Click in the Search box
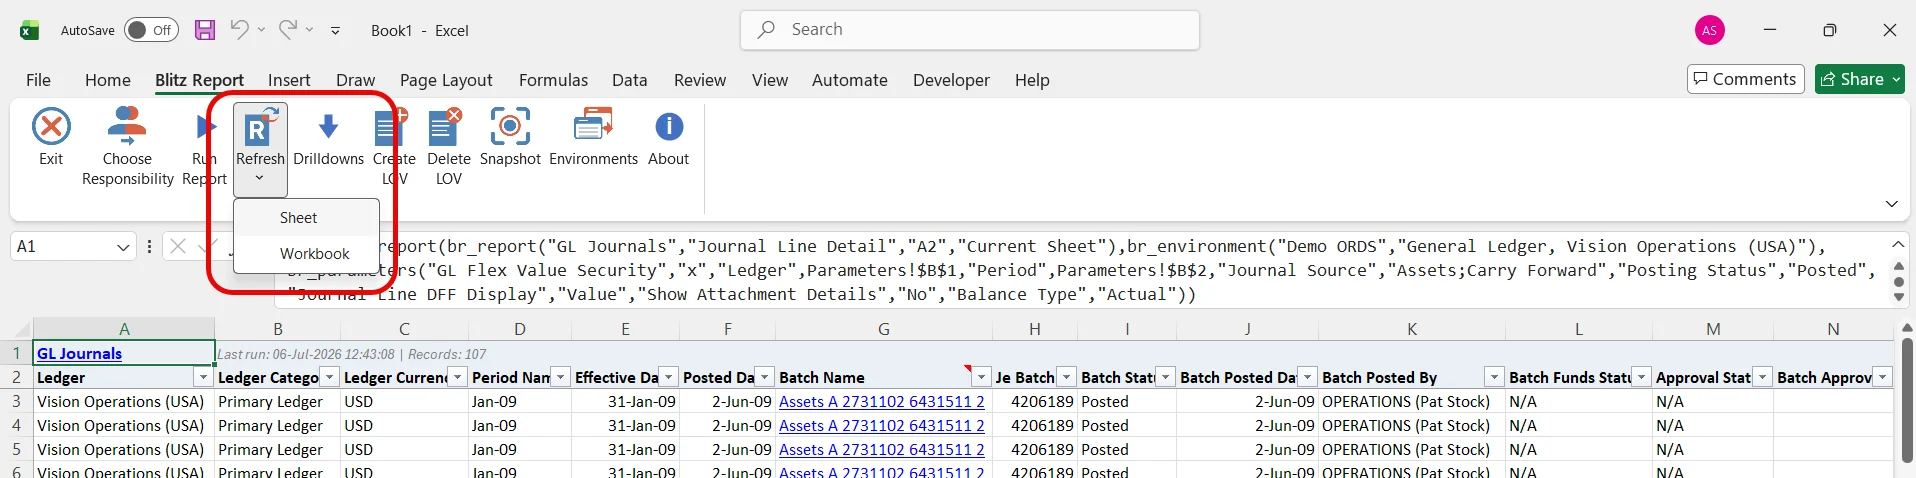1916x478 pixels. pyautogui.click(x=970, y=30)
